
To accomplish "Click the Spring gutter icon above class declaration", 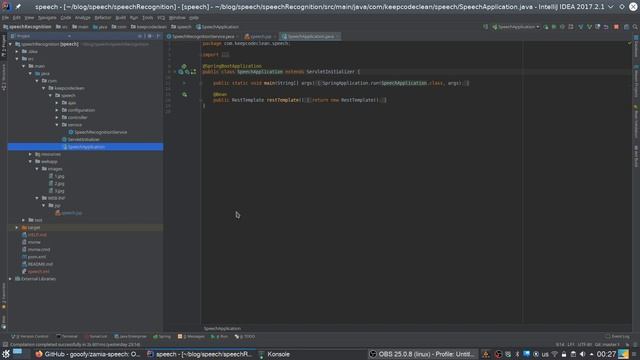I will coord(184,66).
